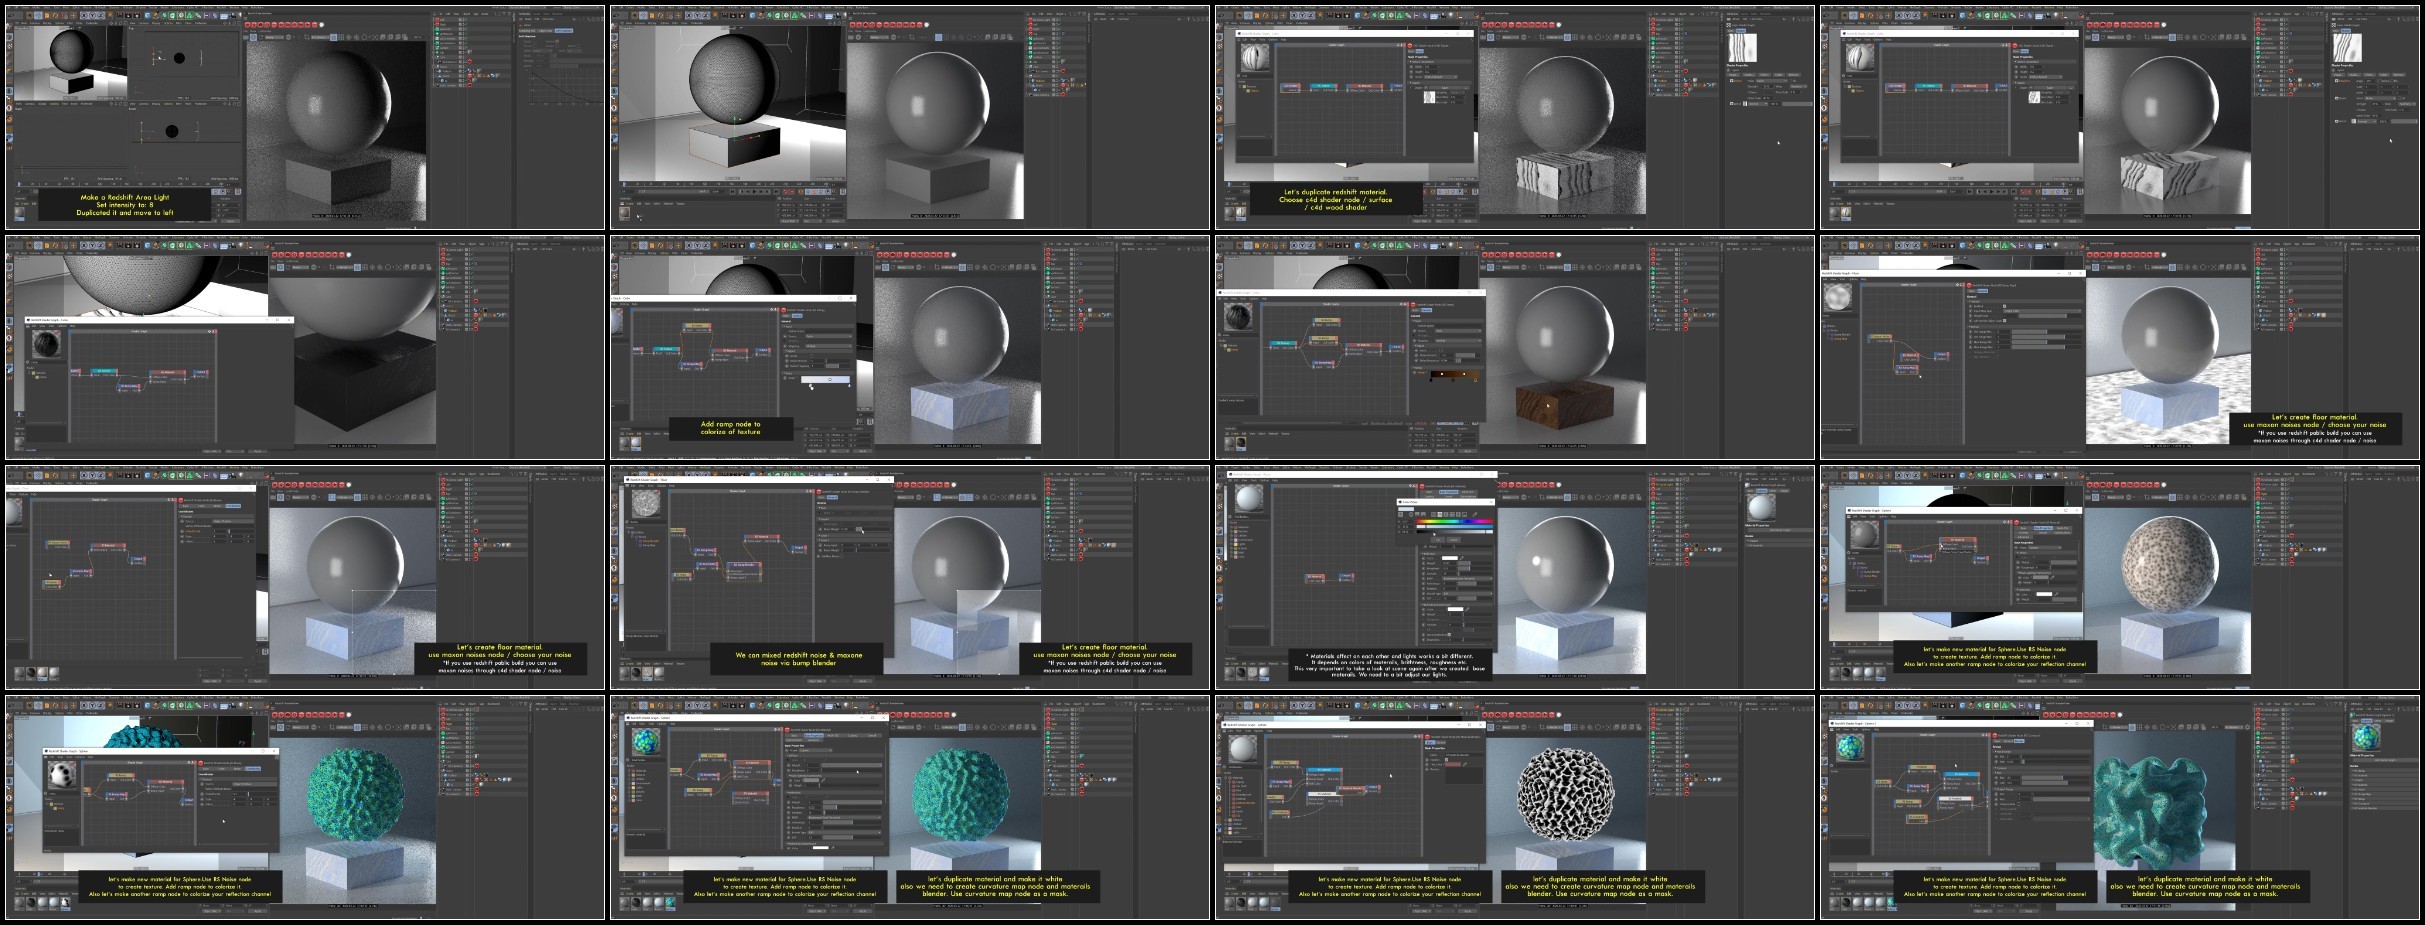Screen dimensions: 2425x925
Task: Click timeline playhead in 'Redshift Area Light' frame
Action: (x=19, y=184)
